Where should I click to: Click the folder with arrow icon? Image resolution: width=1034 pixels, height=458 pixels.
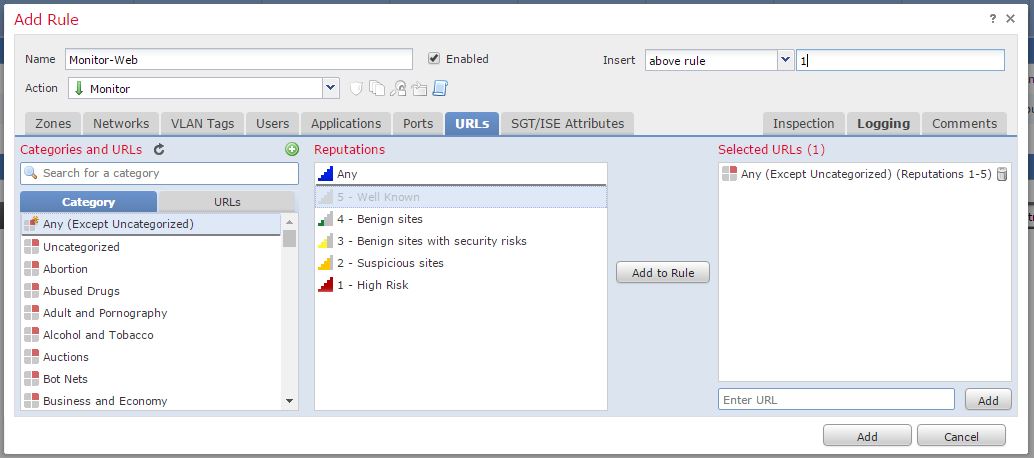click(x=419, y=88)
